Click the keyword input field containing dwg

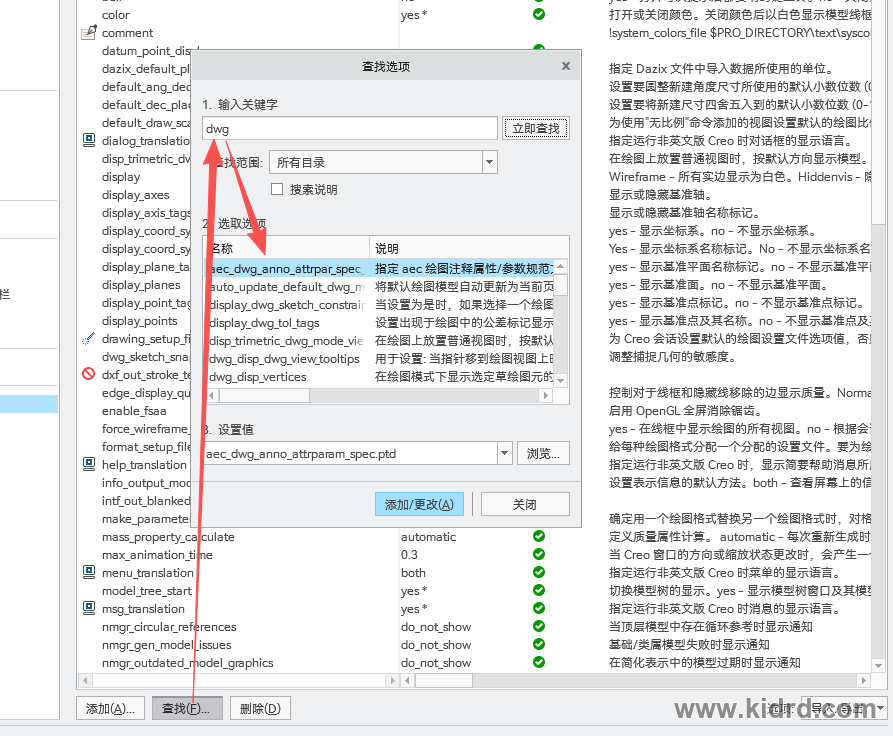350,128
